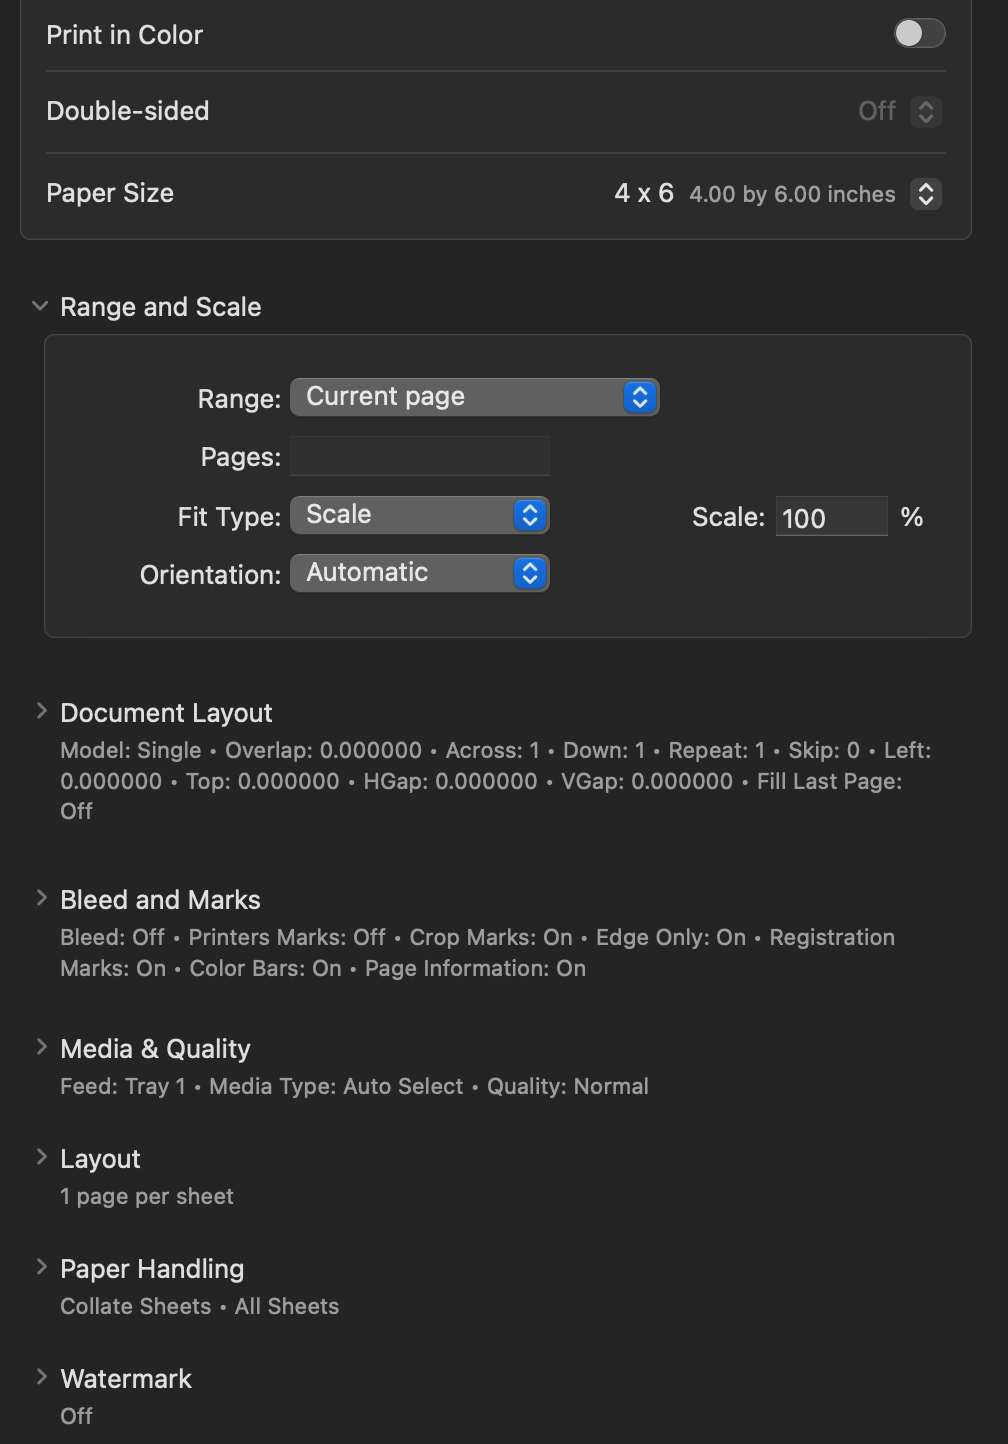
Task: Open the Double-sided Off stepper menu
Action: point(926,111)
